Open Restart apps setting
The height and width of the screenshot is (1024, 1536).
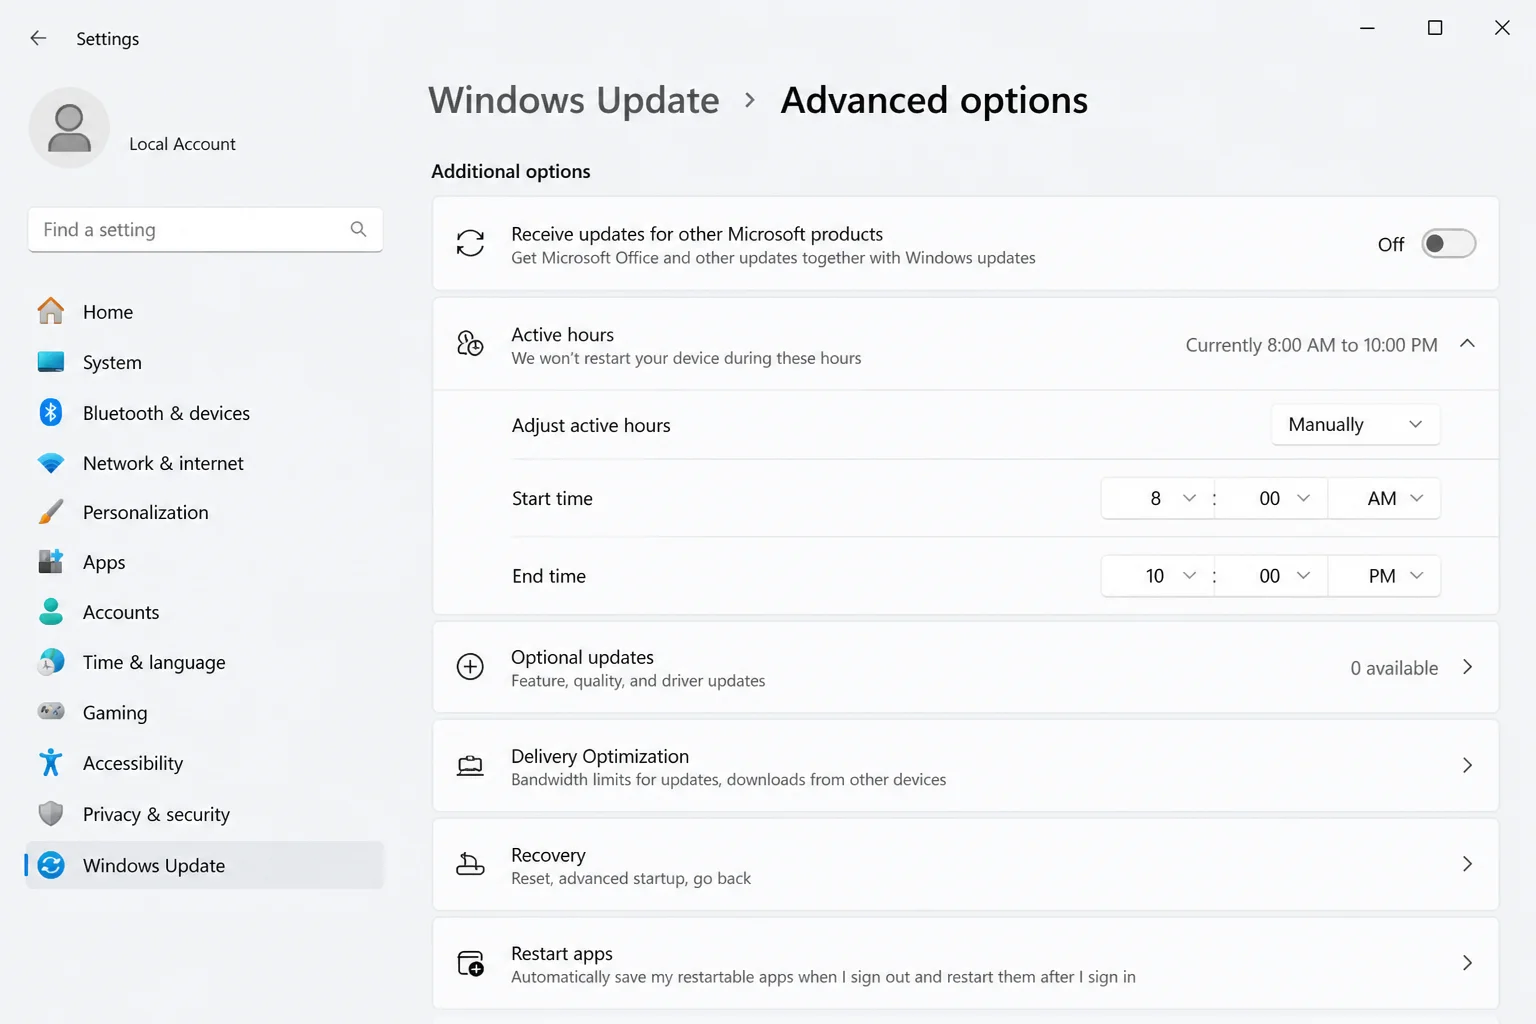[965, 964]
